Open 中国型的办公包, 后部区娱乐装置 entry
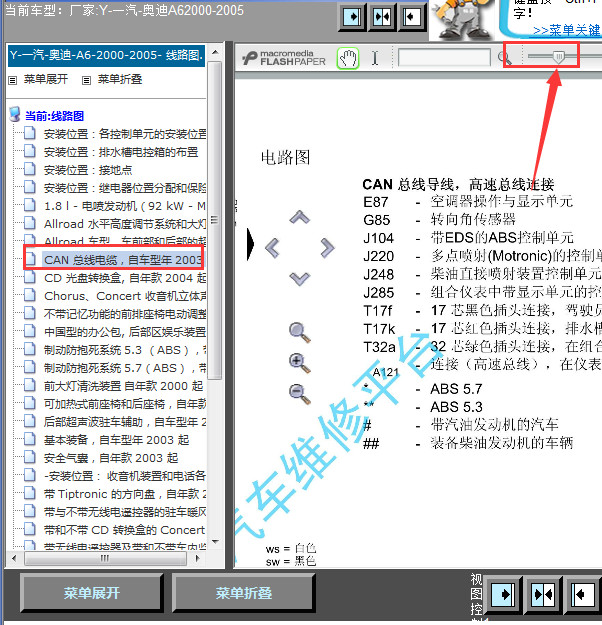 pyautogui.click(x=125, y=332)
